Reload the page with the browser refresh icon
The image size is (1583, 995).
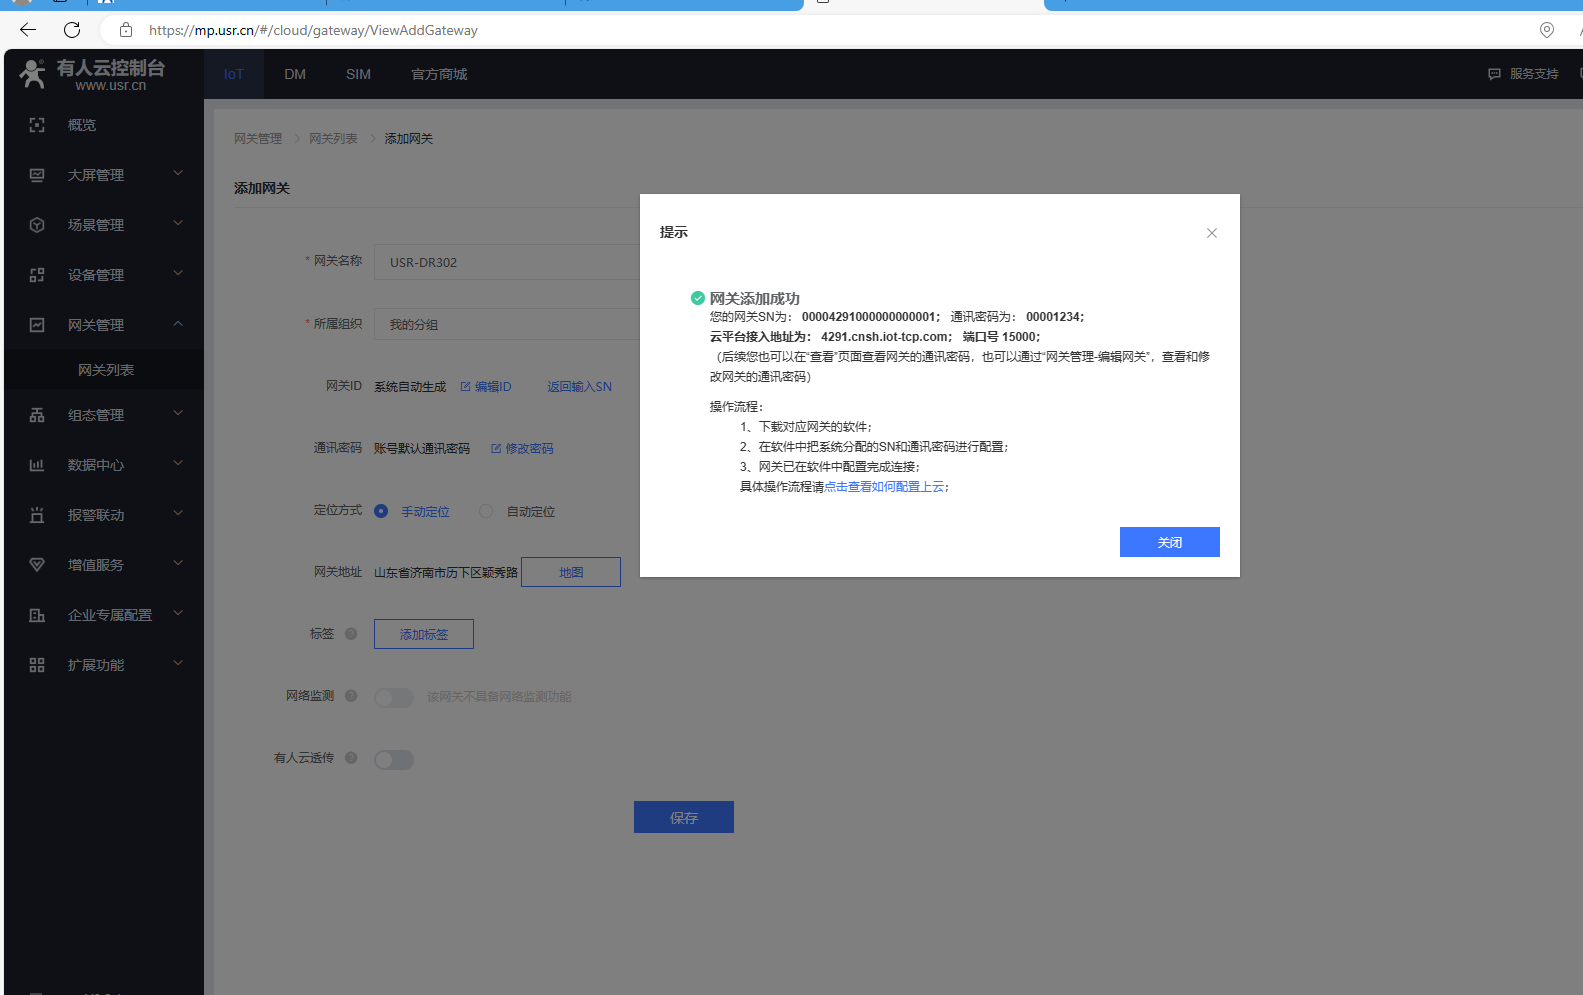coord(72,30)
